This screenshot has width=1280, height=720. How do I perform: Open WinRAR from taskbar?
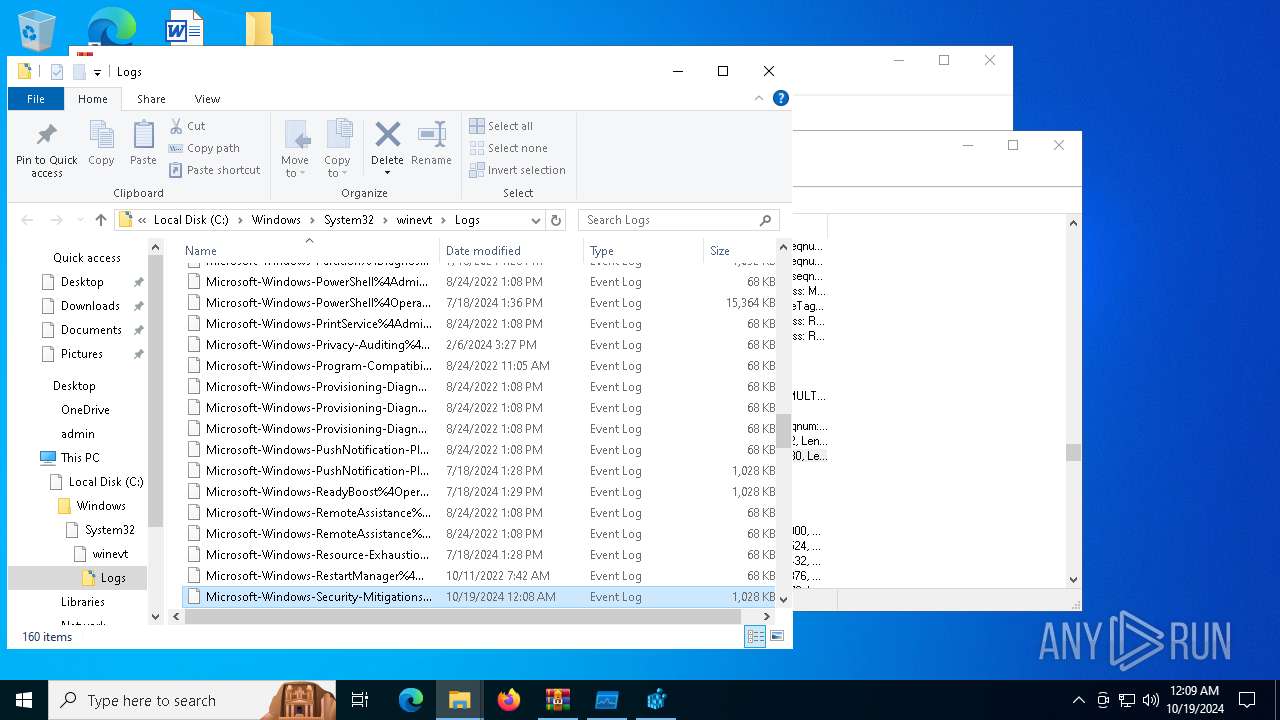558,700
